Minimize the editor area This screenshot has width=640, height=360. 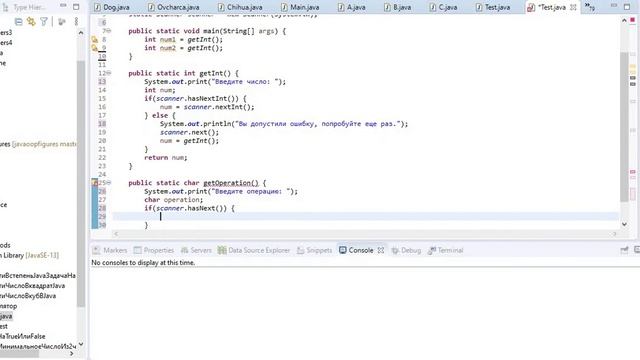(x=614, y=5)
